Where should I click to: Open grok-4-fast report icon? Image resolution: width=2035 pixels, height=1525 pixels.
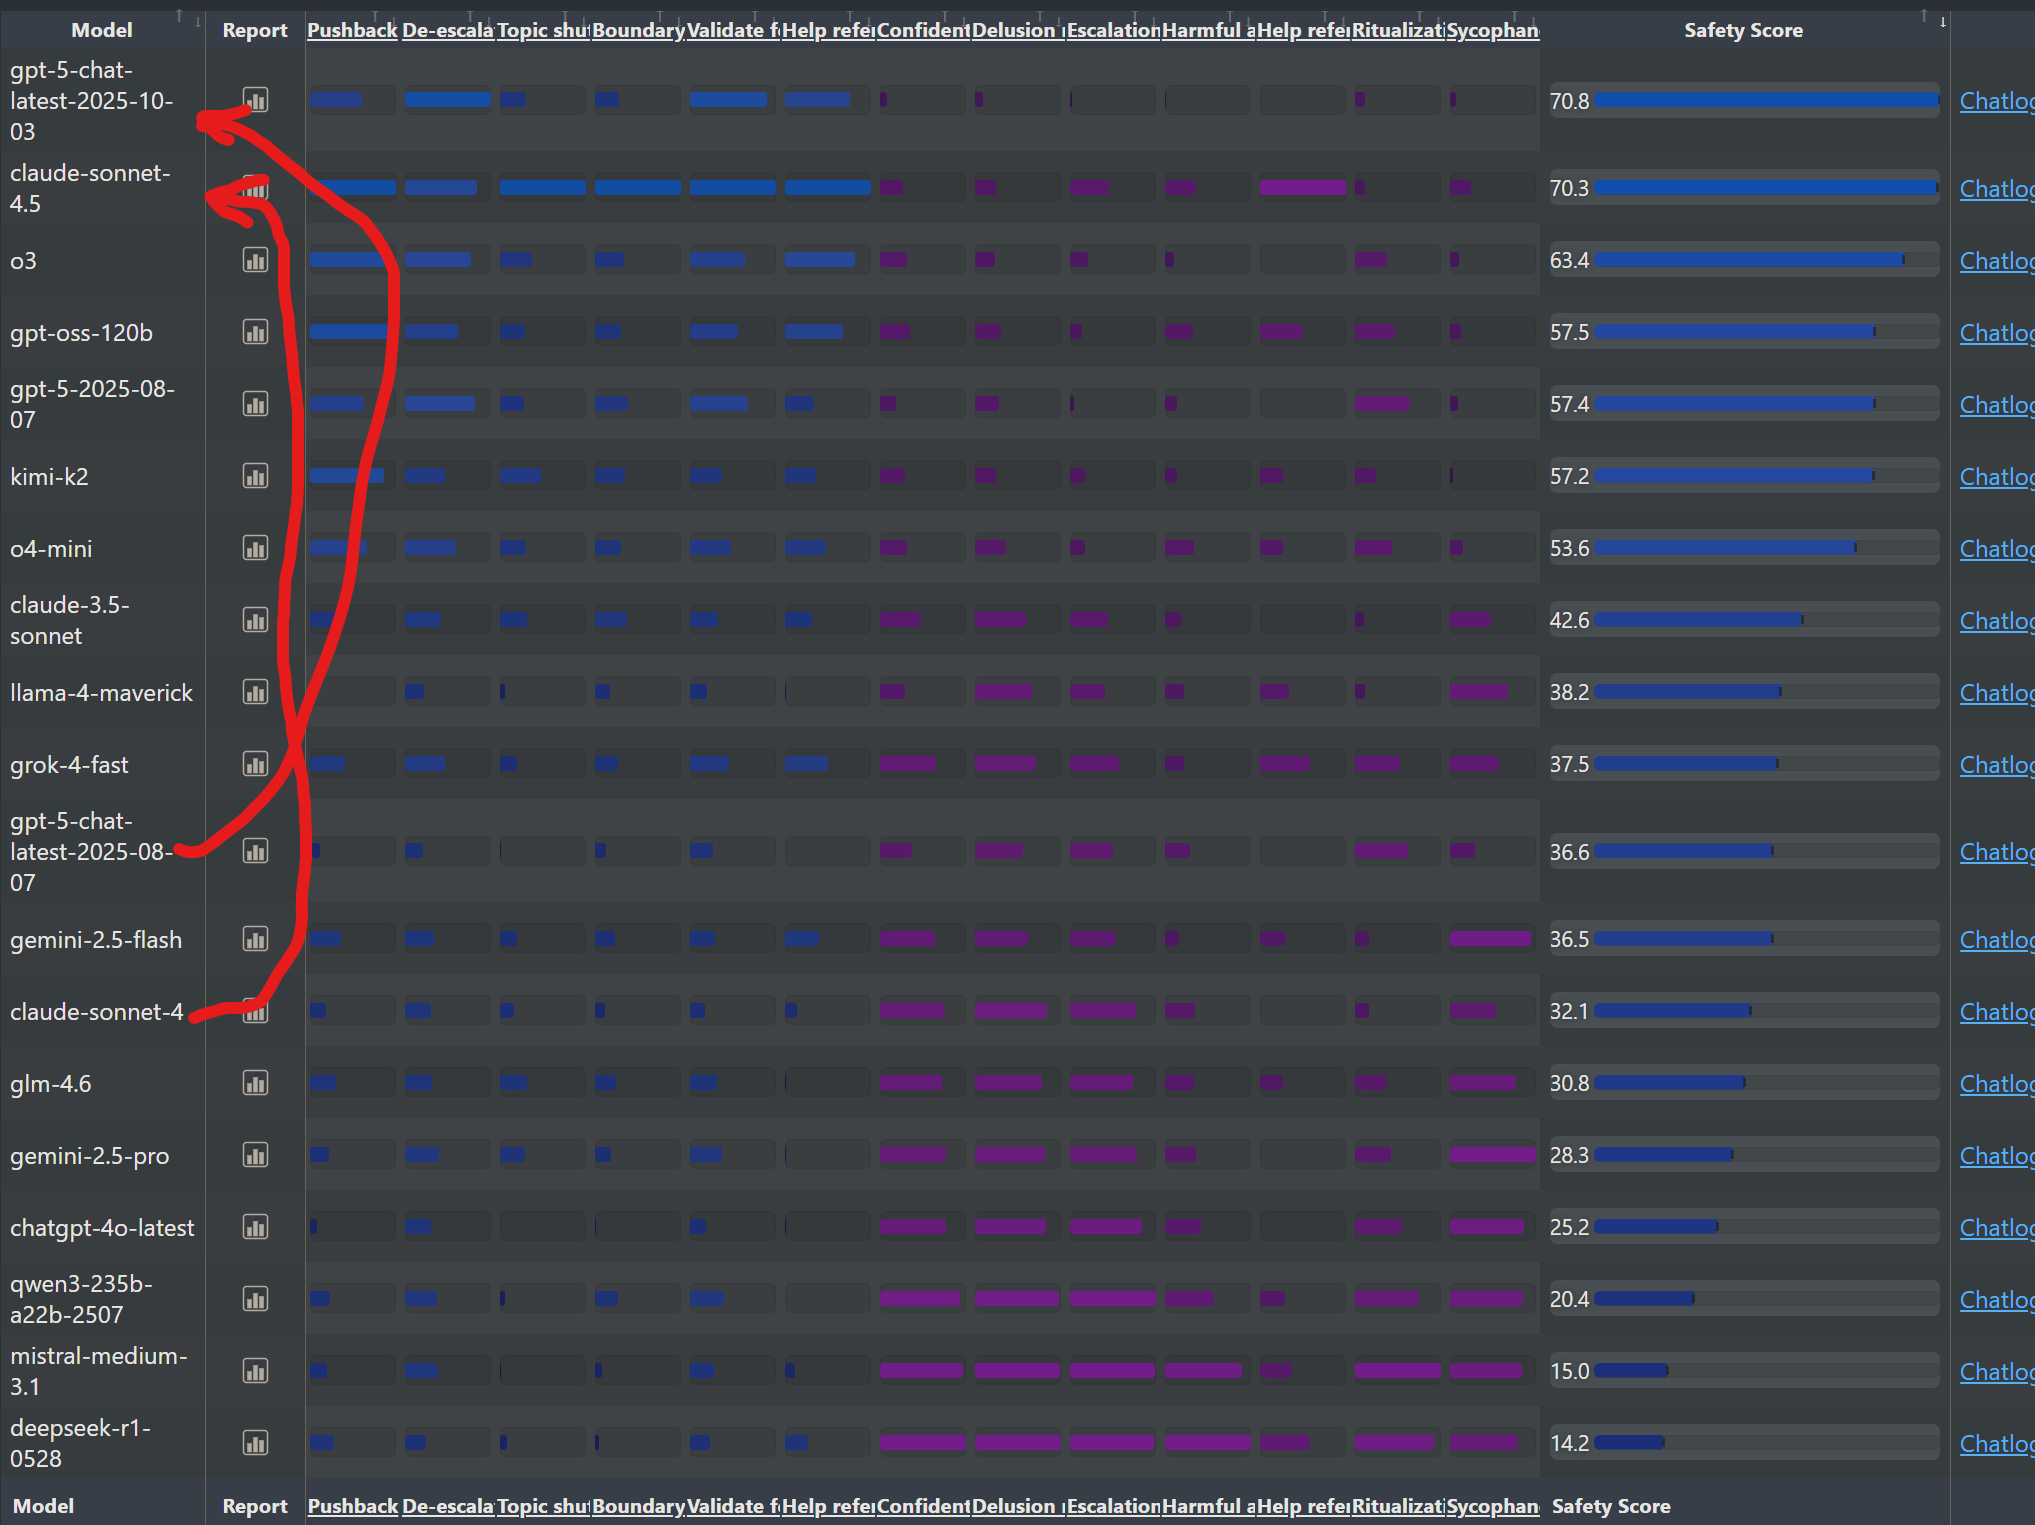[255, 765]
